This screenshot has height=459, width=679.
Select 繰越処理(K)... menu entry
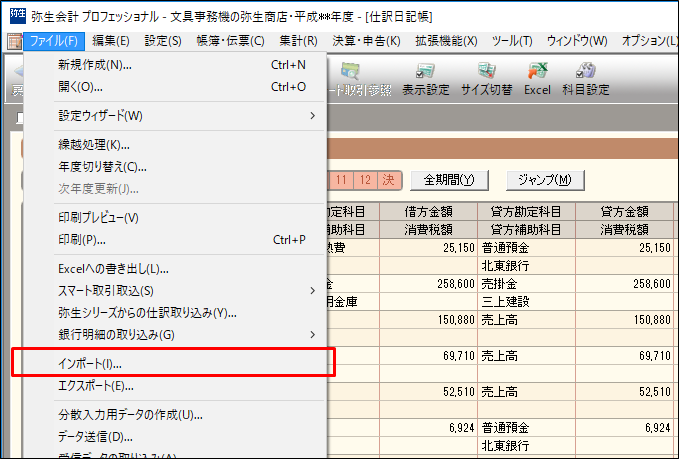click(x=175, y=145)
